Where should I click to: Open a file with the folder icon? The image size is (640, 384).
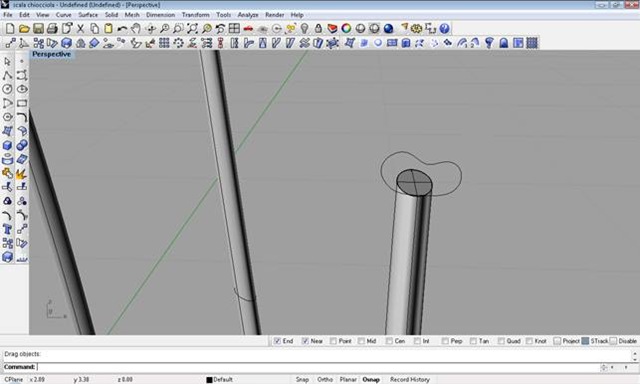coord(24,28)
